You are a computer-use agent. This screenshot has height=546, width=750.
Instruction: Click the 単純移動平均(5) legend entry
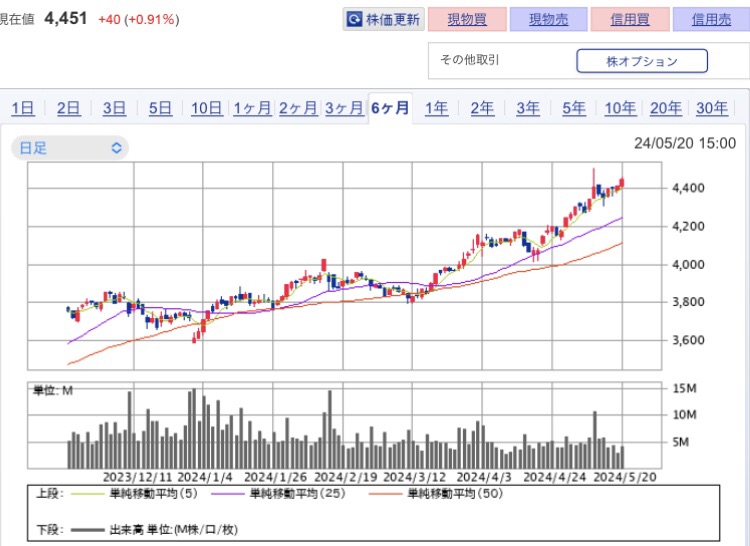(134, 493)
